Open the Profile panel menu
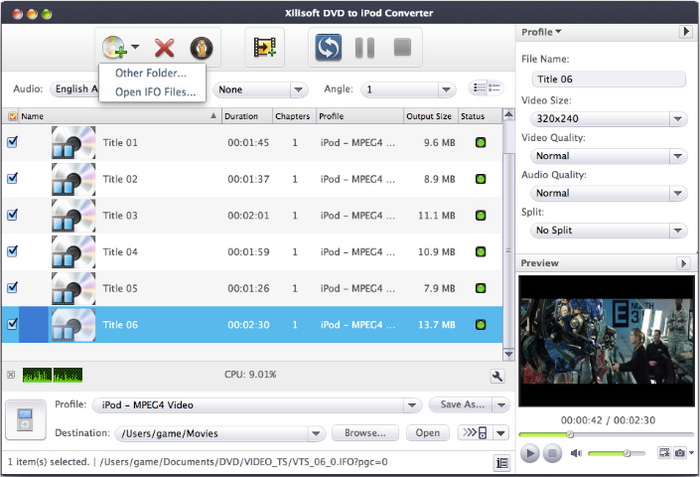This screenshot has width=700, height=477. point(541,32)
